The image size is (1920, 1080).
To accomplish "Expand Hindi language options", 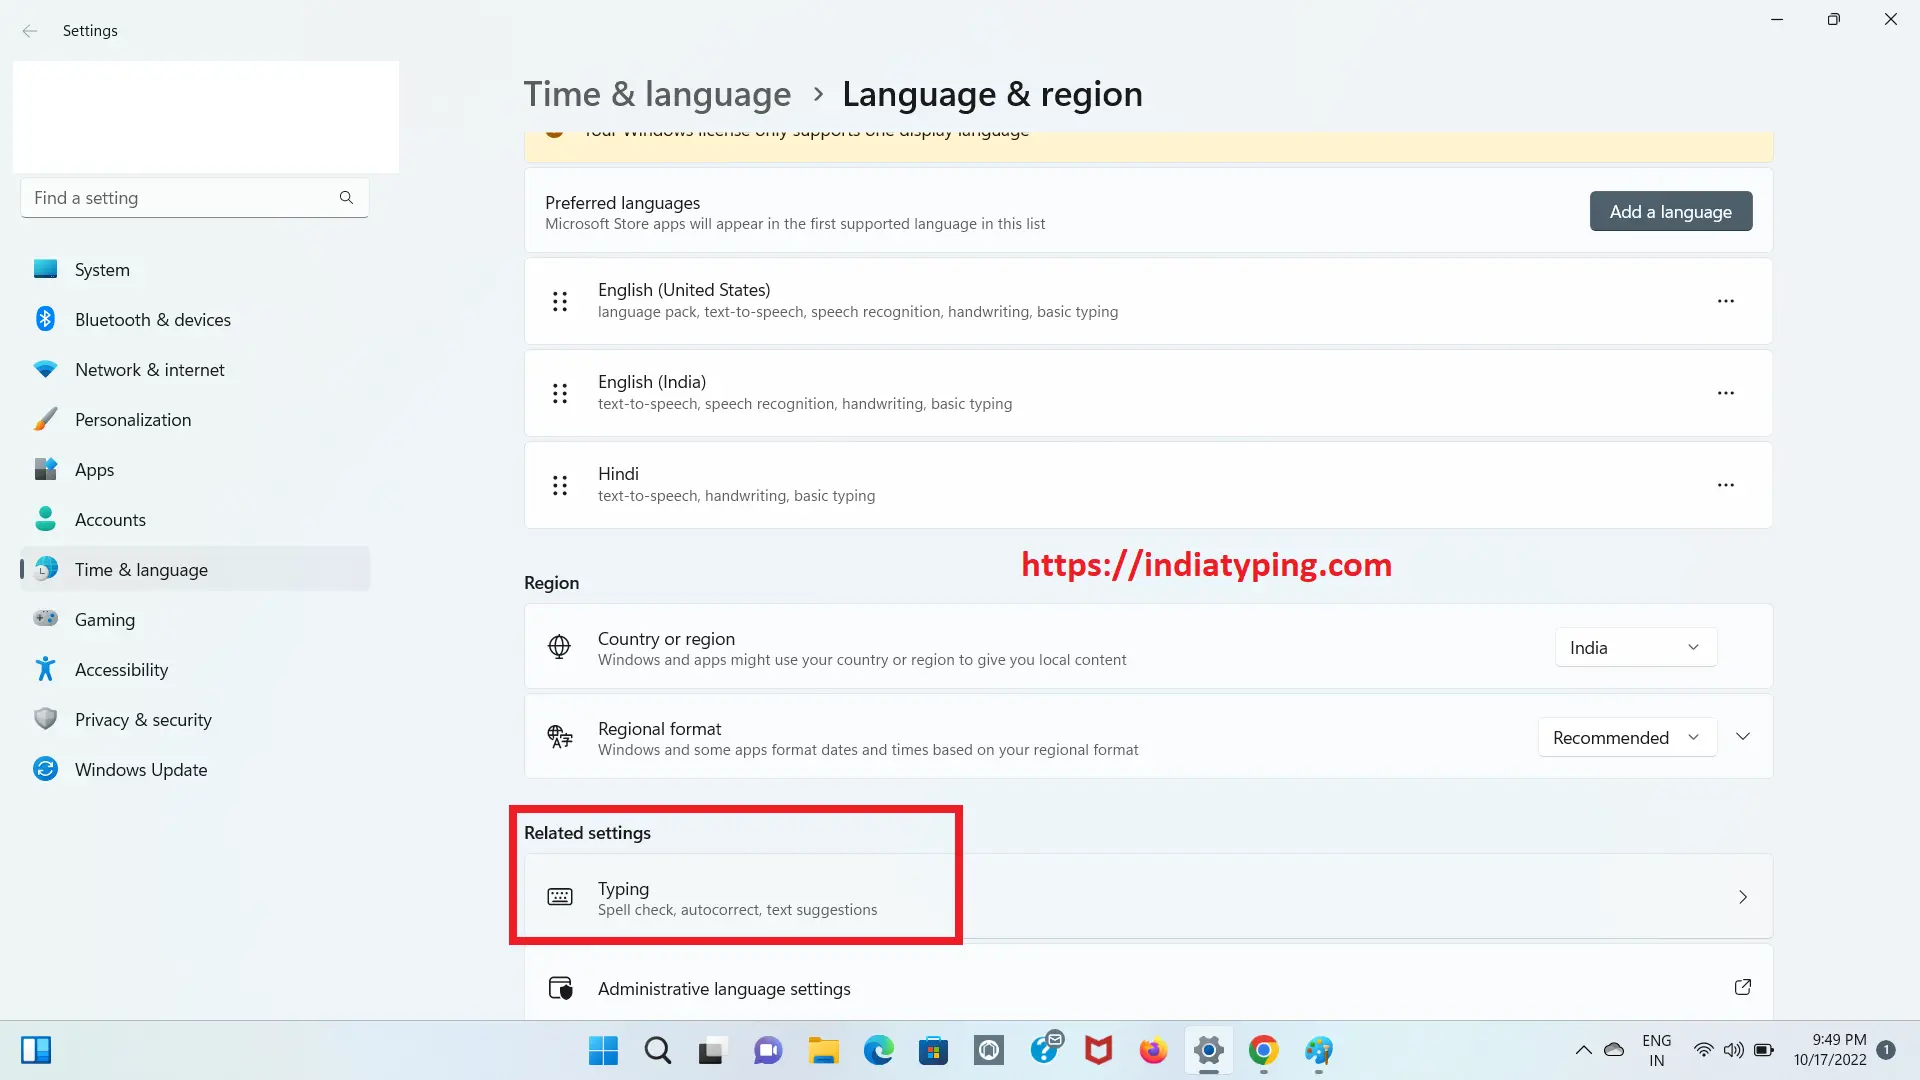I will [x=1725, y=484].
